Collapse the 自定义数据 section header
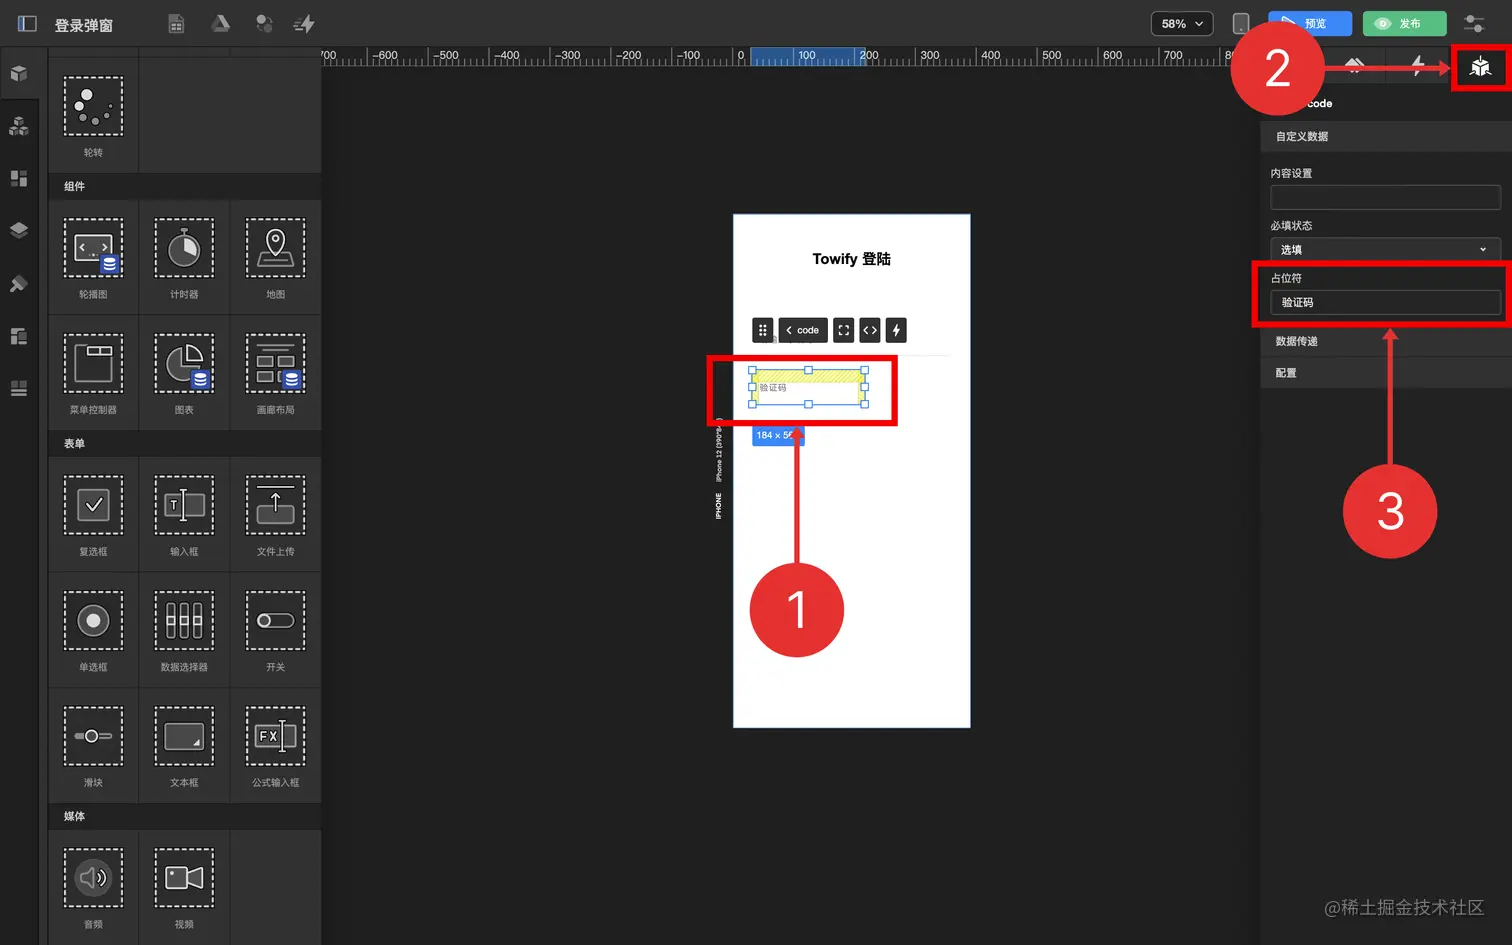Screen dimensions: 1512x945 click(1386, 136)
